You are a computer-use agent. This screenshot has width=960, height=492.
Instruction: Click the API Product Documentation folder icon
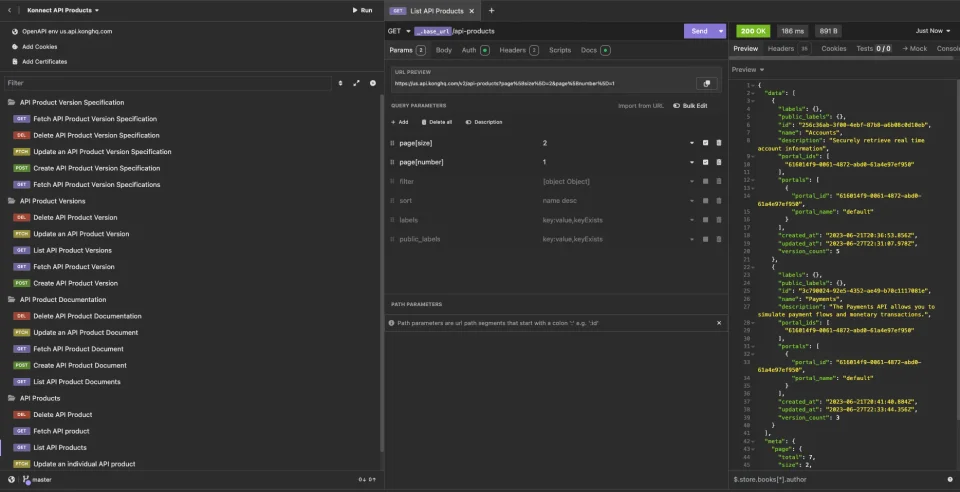point(12,300)
